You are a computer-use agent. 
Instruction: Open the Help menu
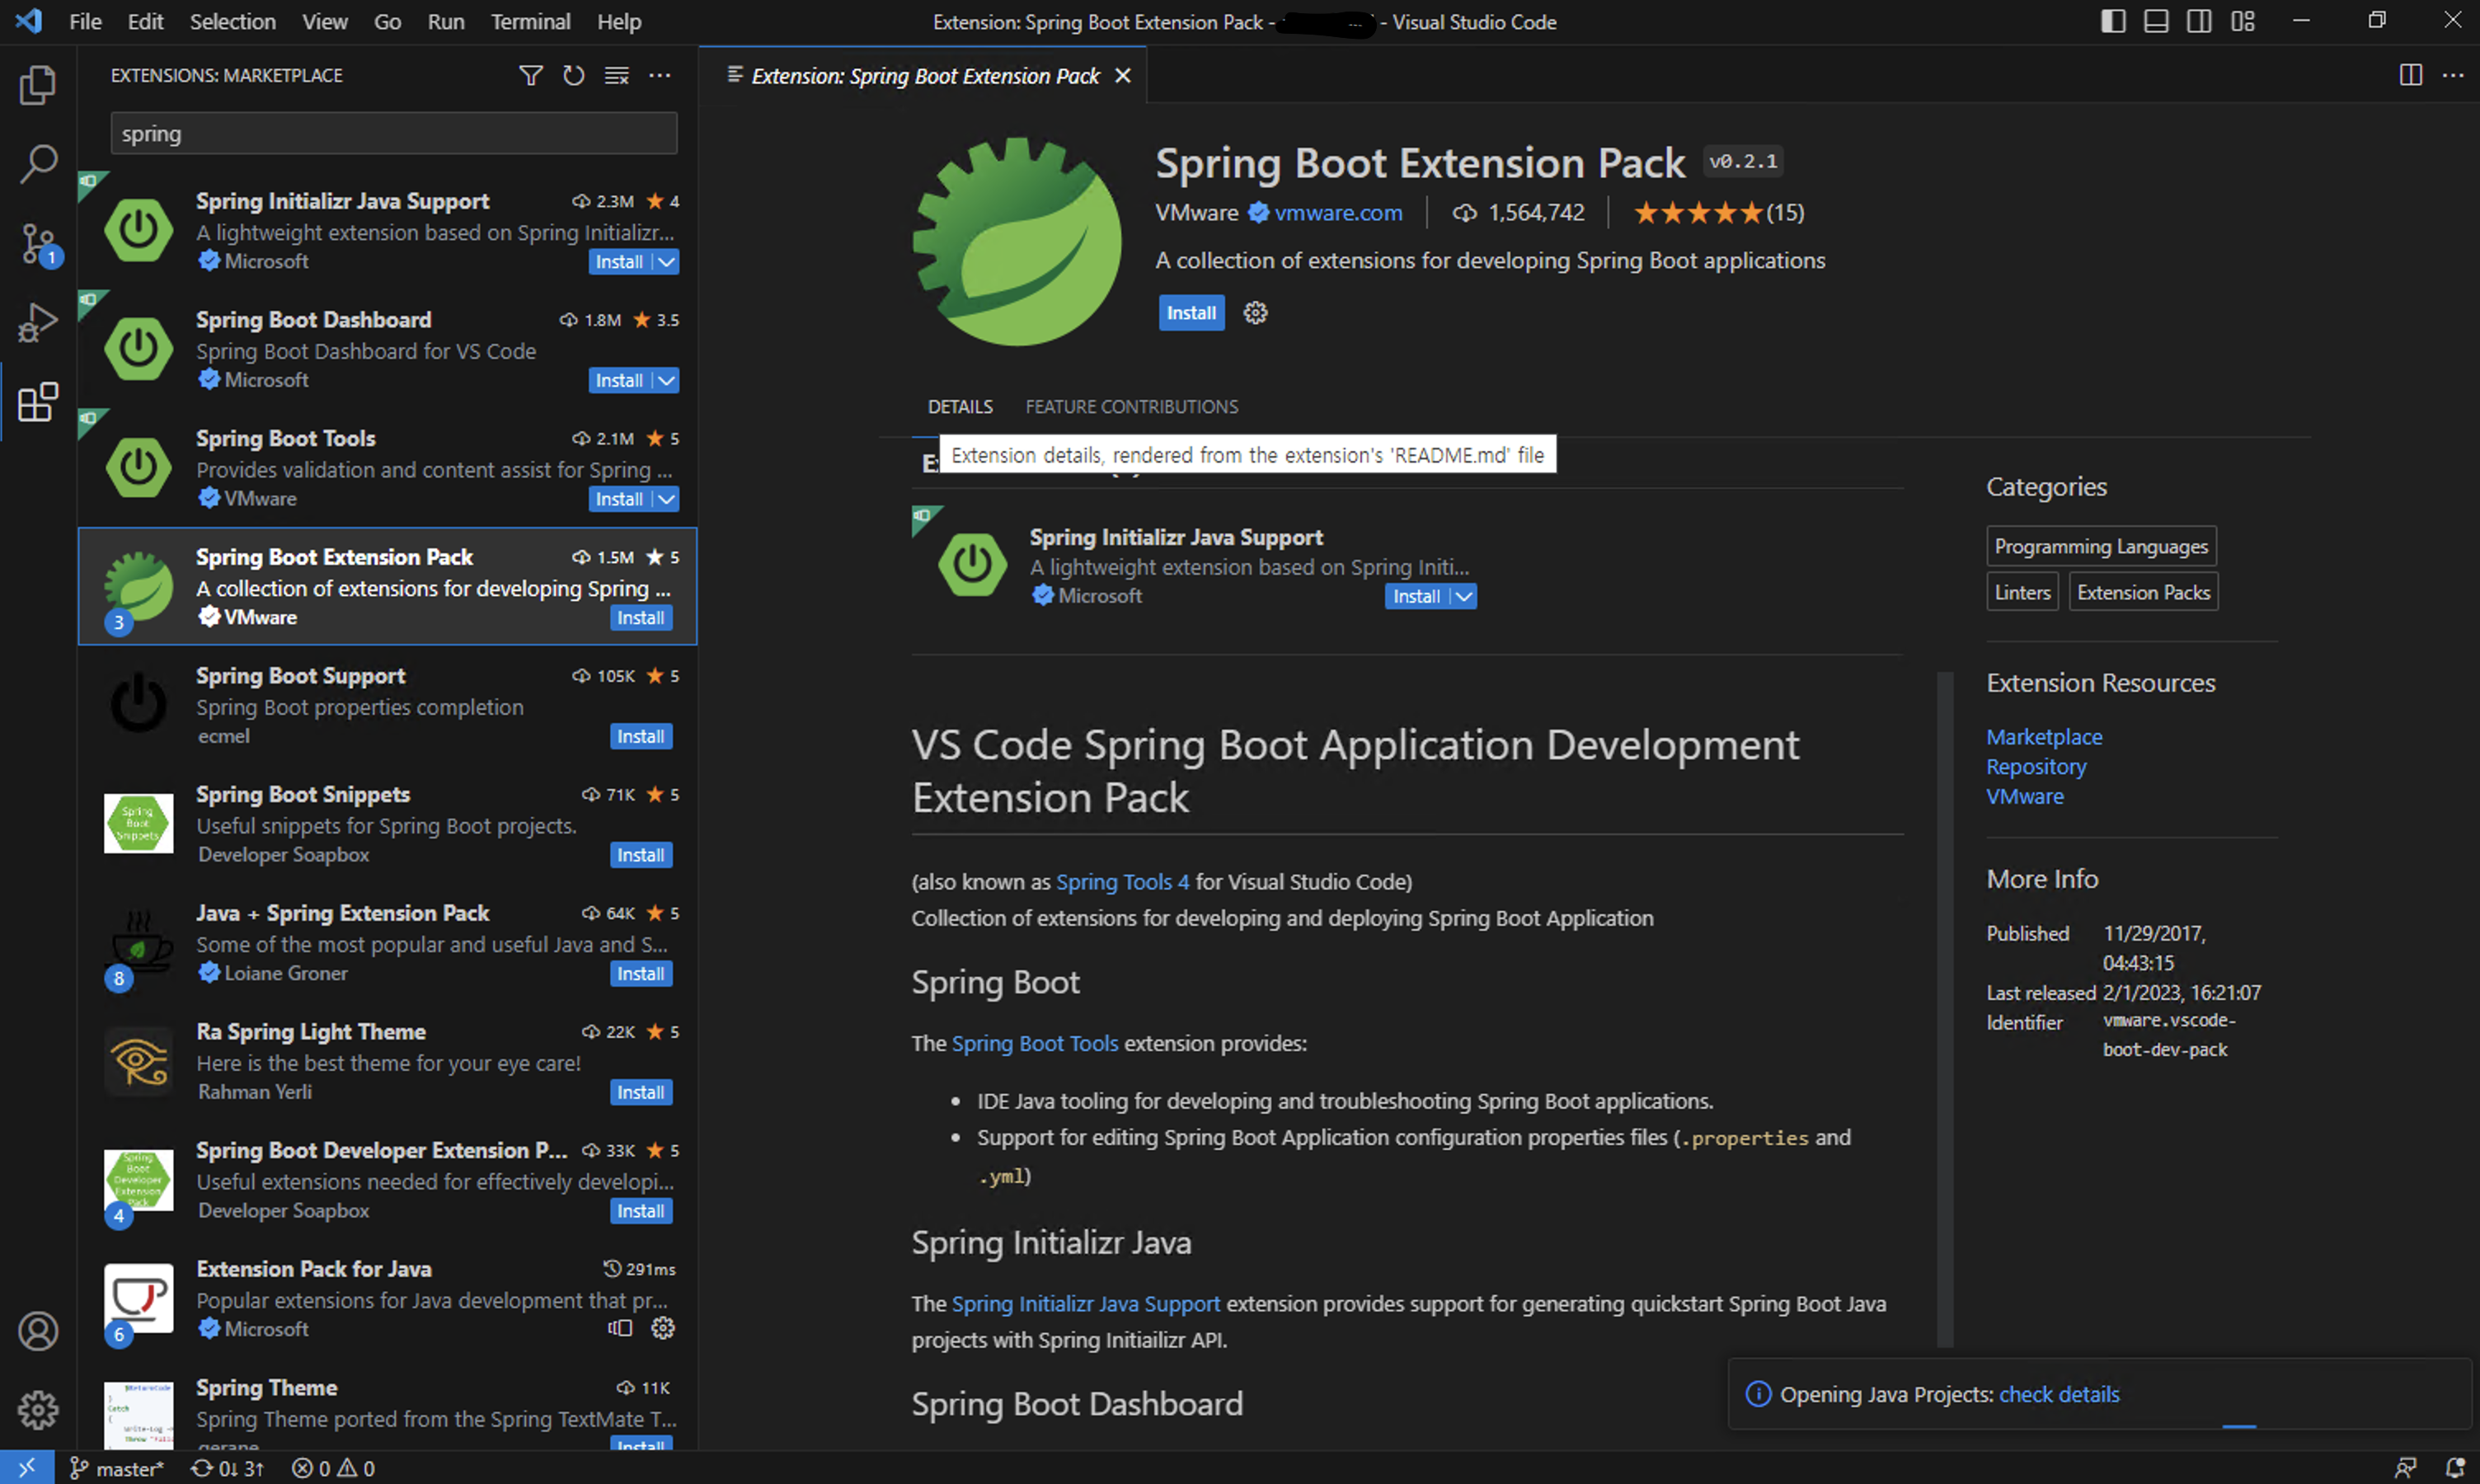tap(619, 21)
